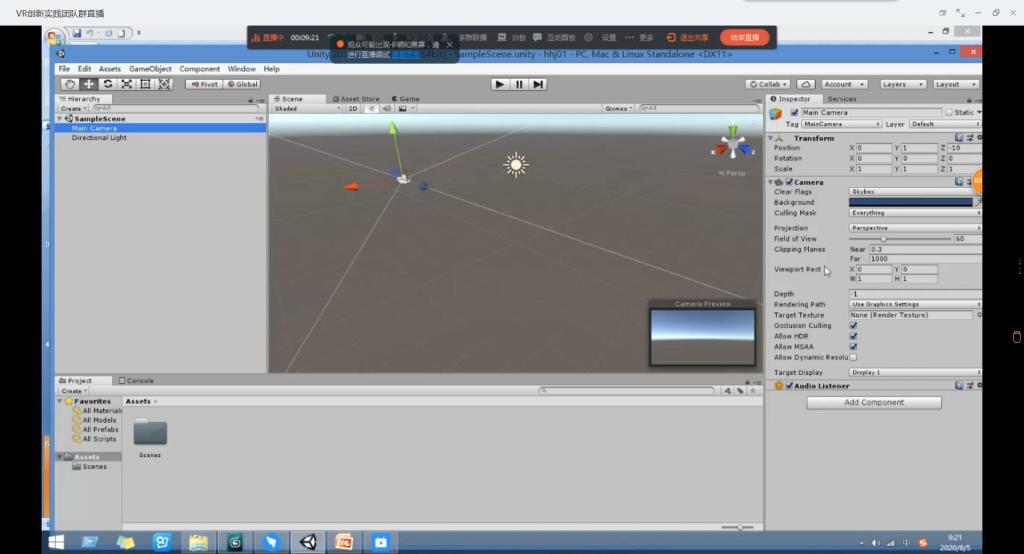Disable Audio Listener component checkbox
1024x554 pixels.
point(789,386)
